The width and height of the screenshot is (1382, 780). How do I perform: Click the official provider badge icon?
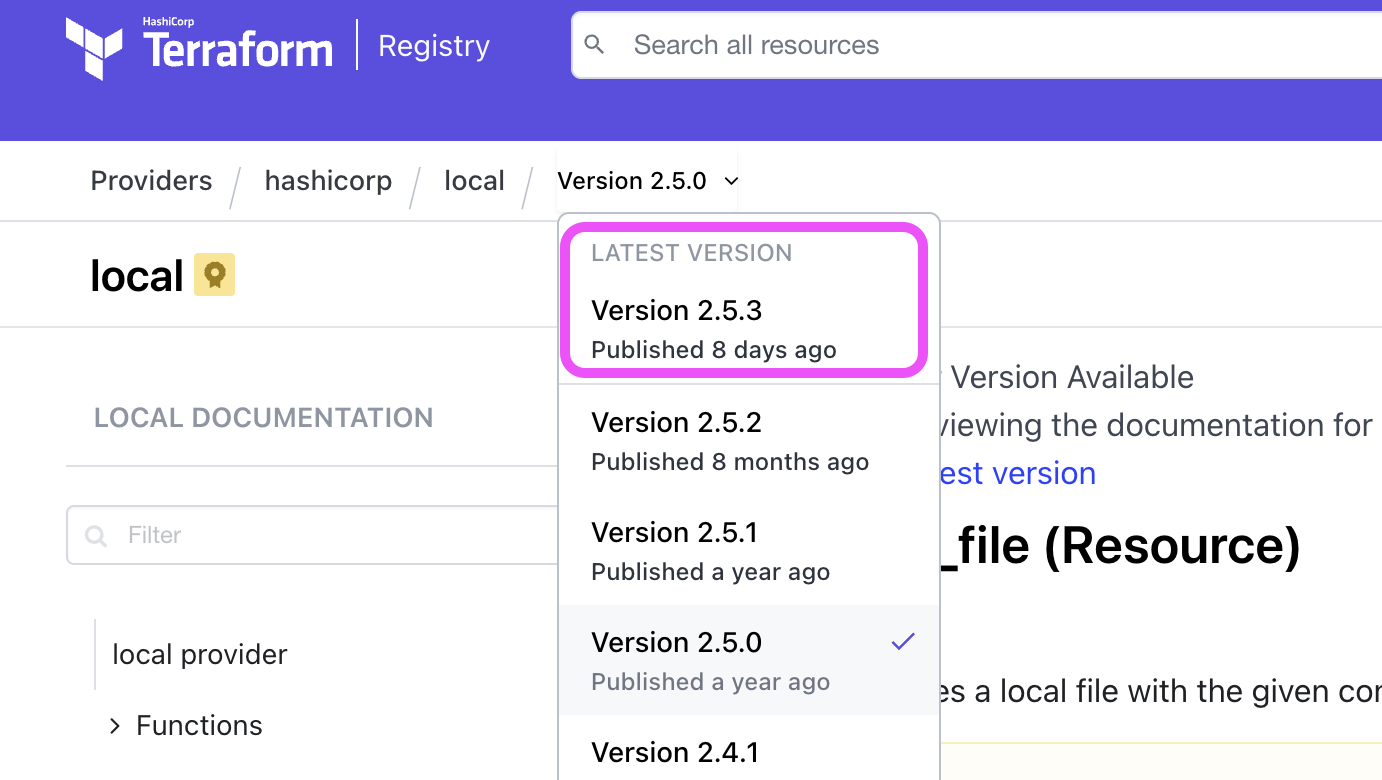[214, 275]
